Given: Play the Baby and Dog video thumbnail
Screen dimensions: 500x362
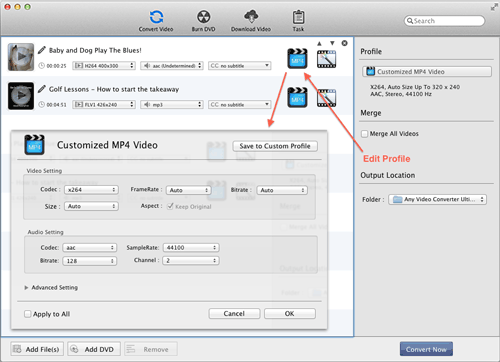Looking at the screenshot, I should tap(21, 57).
